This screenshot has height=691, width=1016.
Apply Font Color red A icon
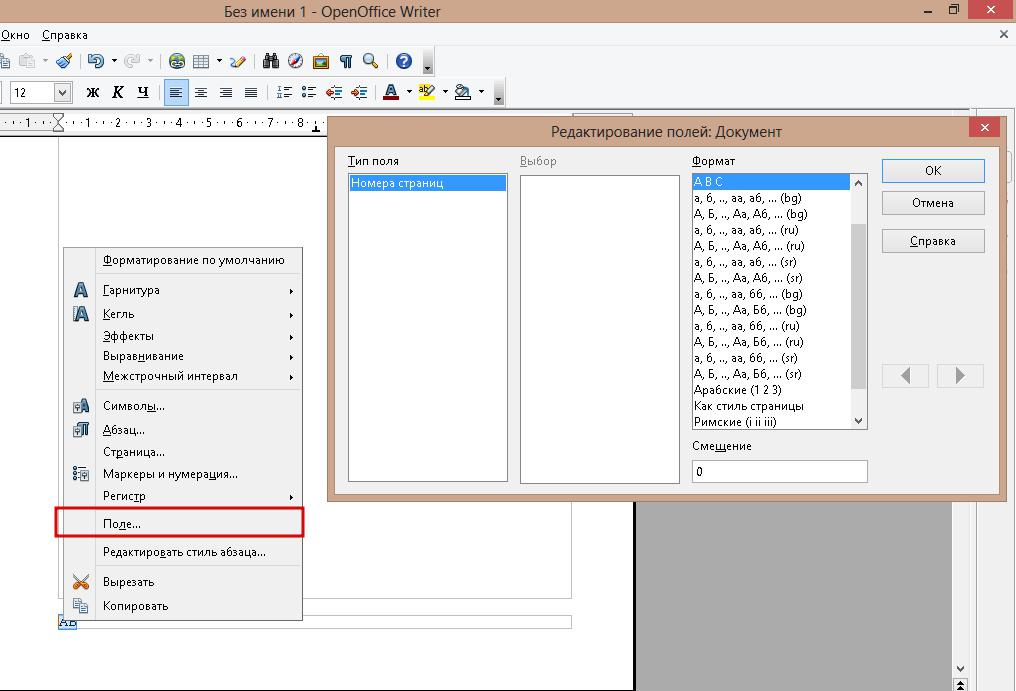[391, 93]
